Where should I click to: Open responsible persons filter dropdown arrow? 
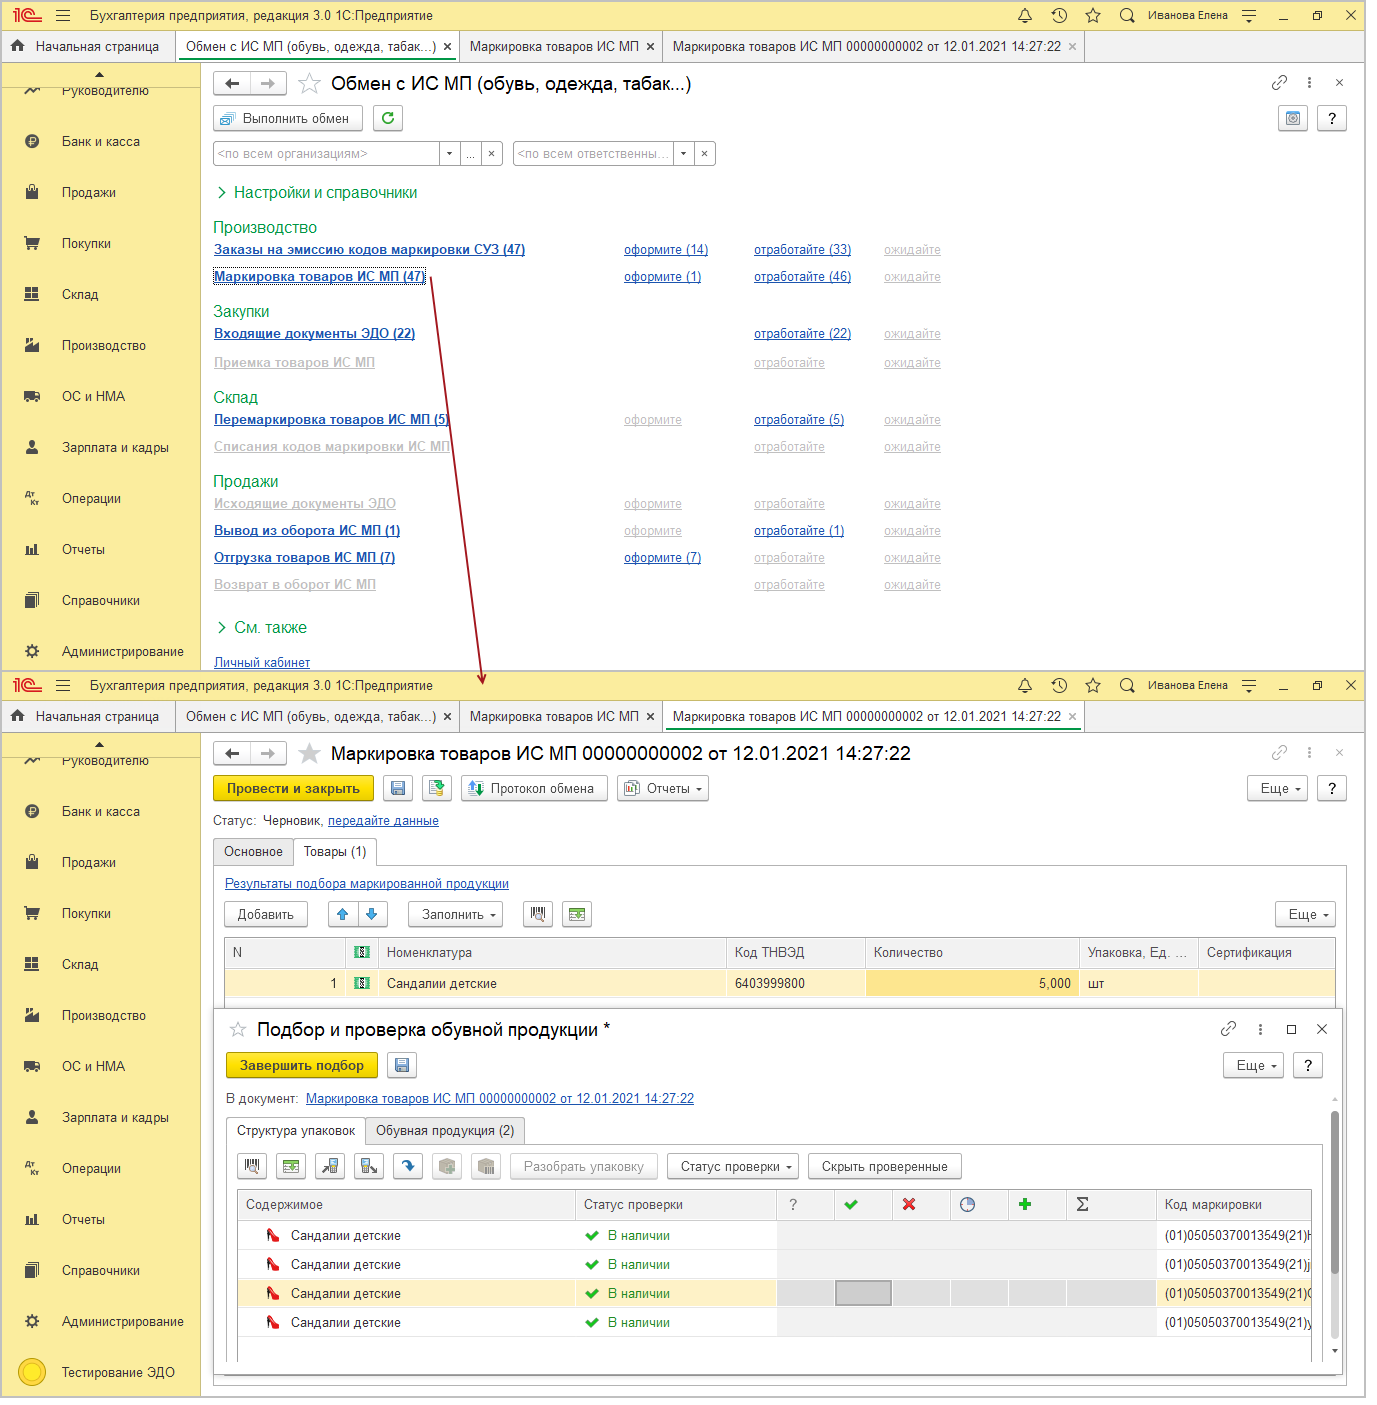pos(684,154)
